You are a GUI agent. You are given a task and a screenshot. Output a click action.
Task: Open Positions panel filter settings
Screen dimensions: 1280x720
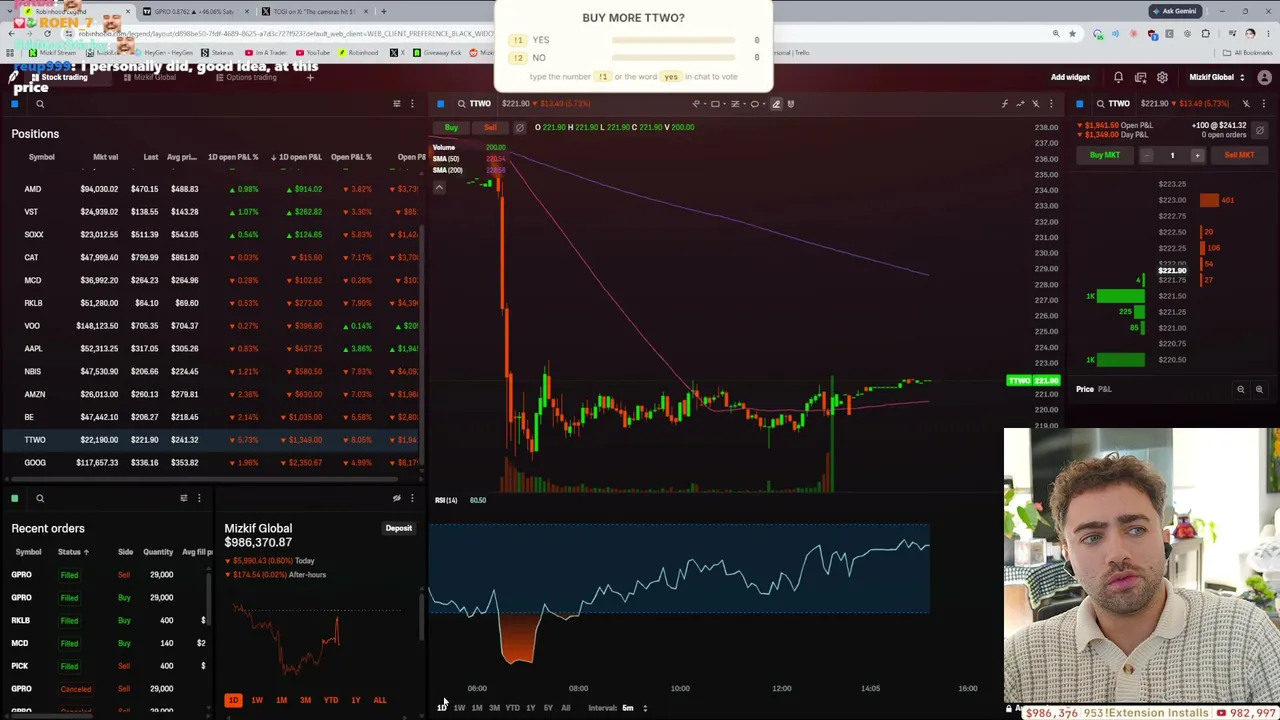[x=397, y=104]
